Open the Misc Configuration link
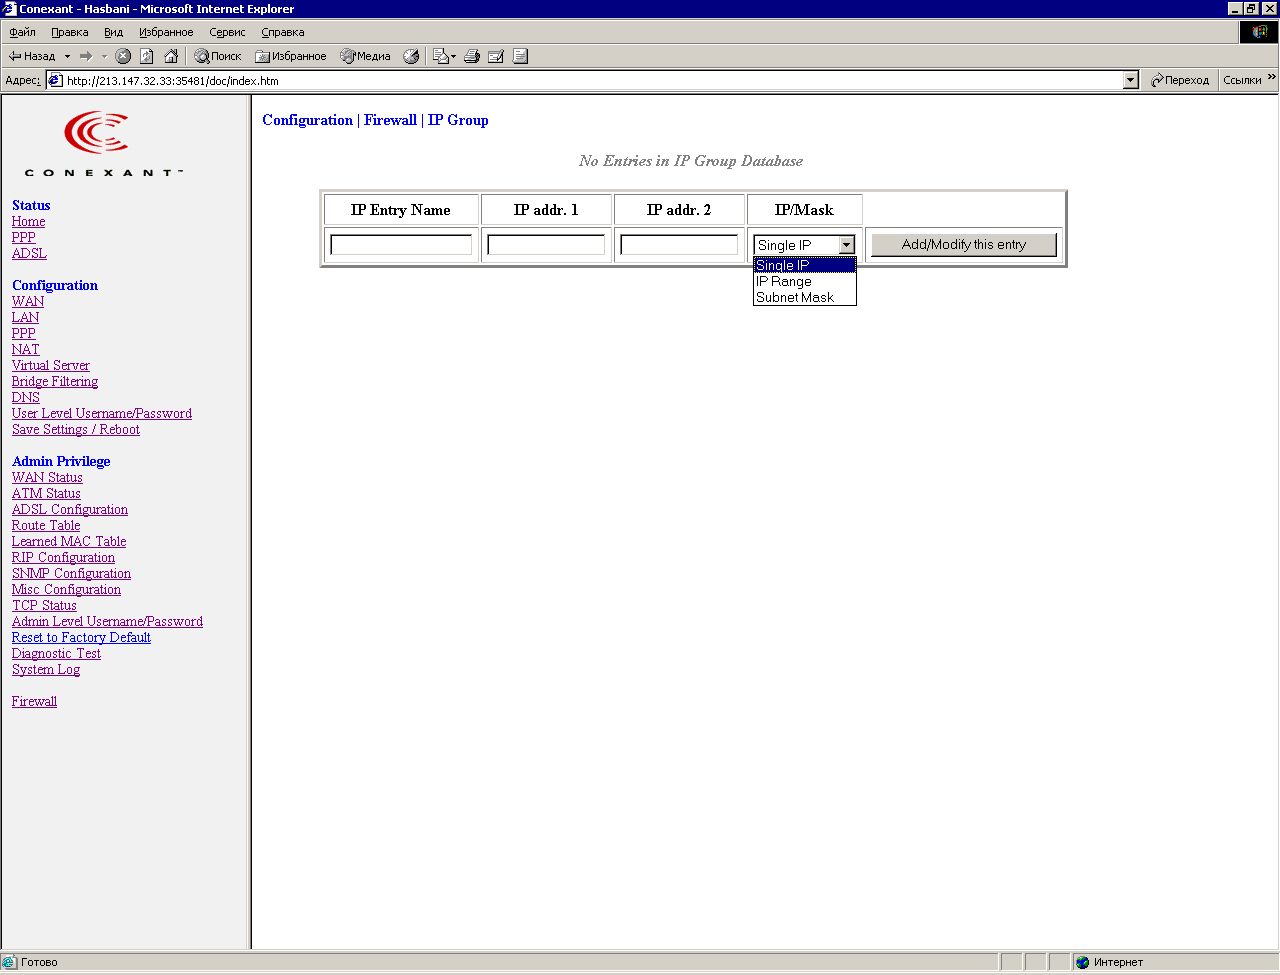 pos(66,590)
